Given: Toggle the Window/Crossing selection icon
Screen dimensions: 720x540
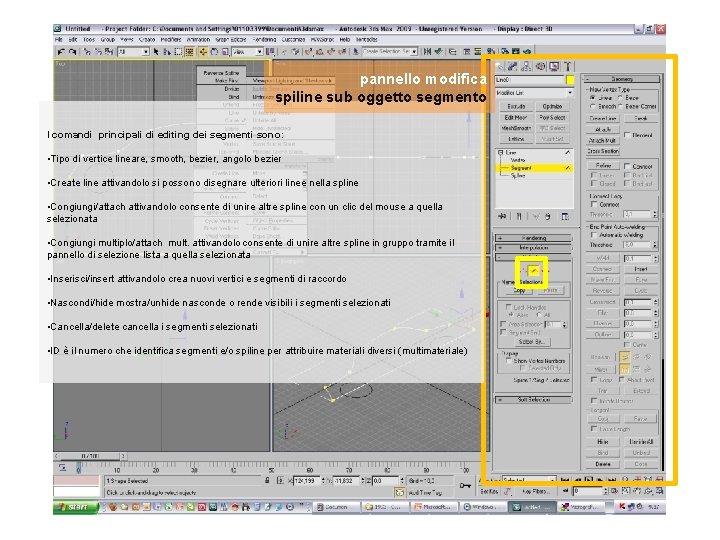Looking at the screenshot, I should pos(189,52).
